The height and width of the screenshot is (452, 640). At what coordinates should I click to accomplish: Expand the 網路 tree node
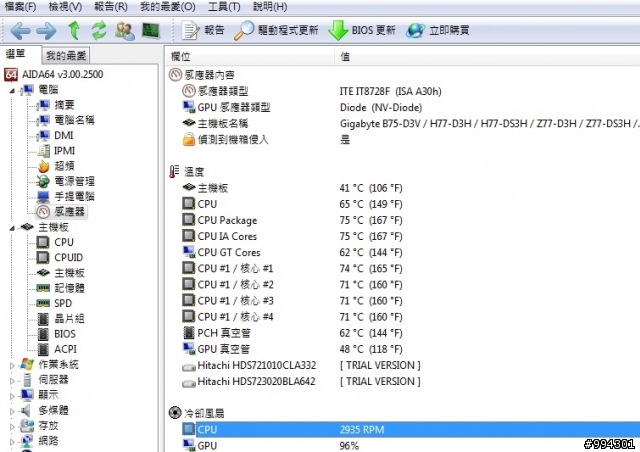point(12,442)
